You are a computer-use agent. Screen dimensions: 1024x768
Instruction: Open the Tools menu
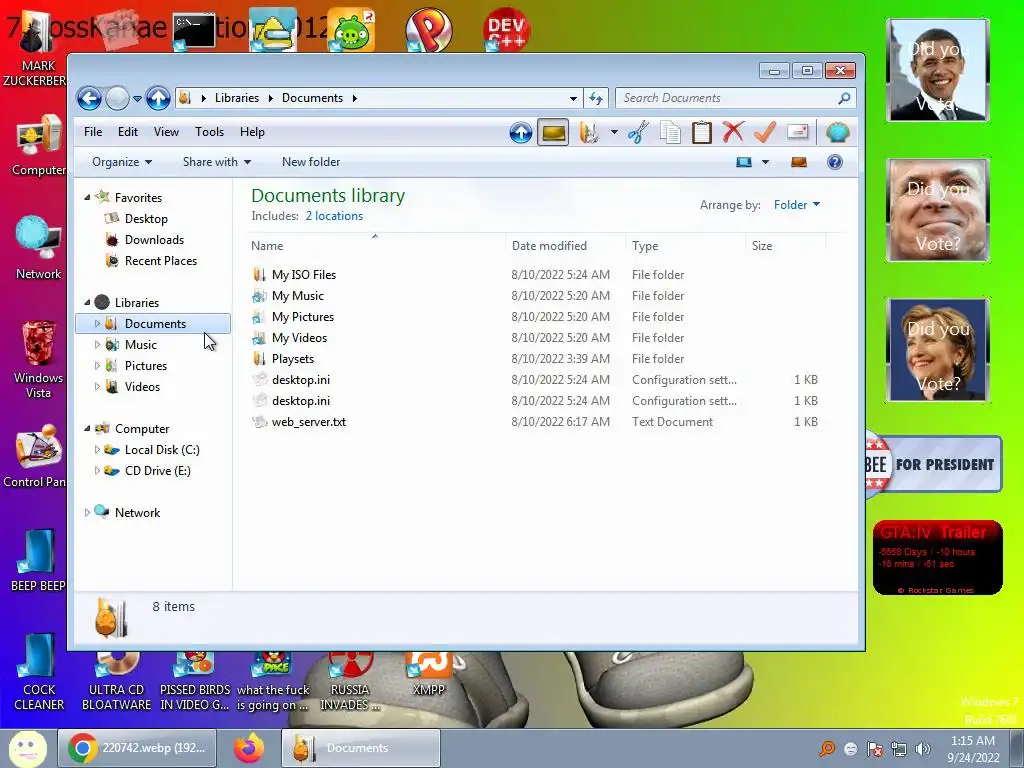coord(209,132)
